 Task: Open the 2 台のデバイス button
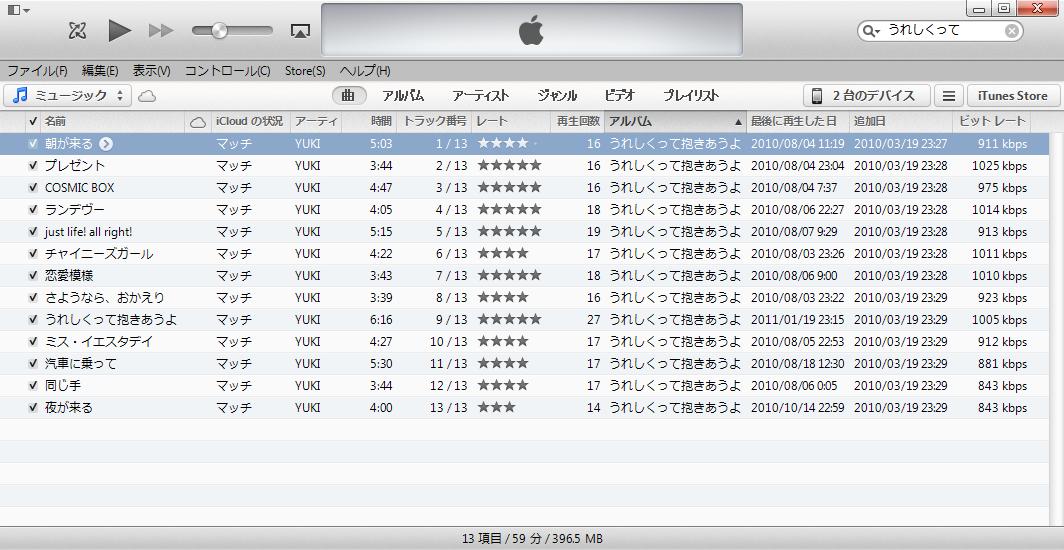tap(866, 96)
